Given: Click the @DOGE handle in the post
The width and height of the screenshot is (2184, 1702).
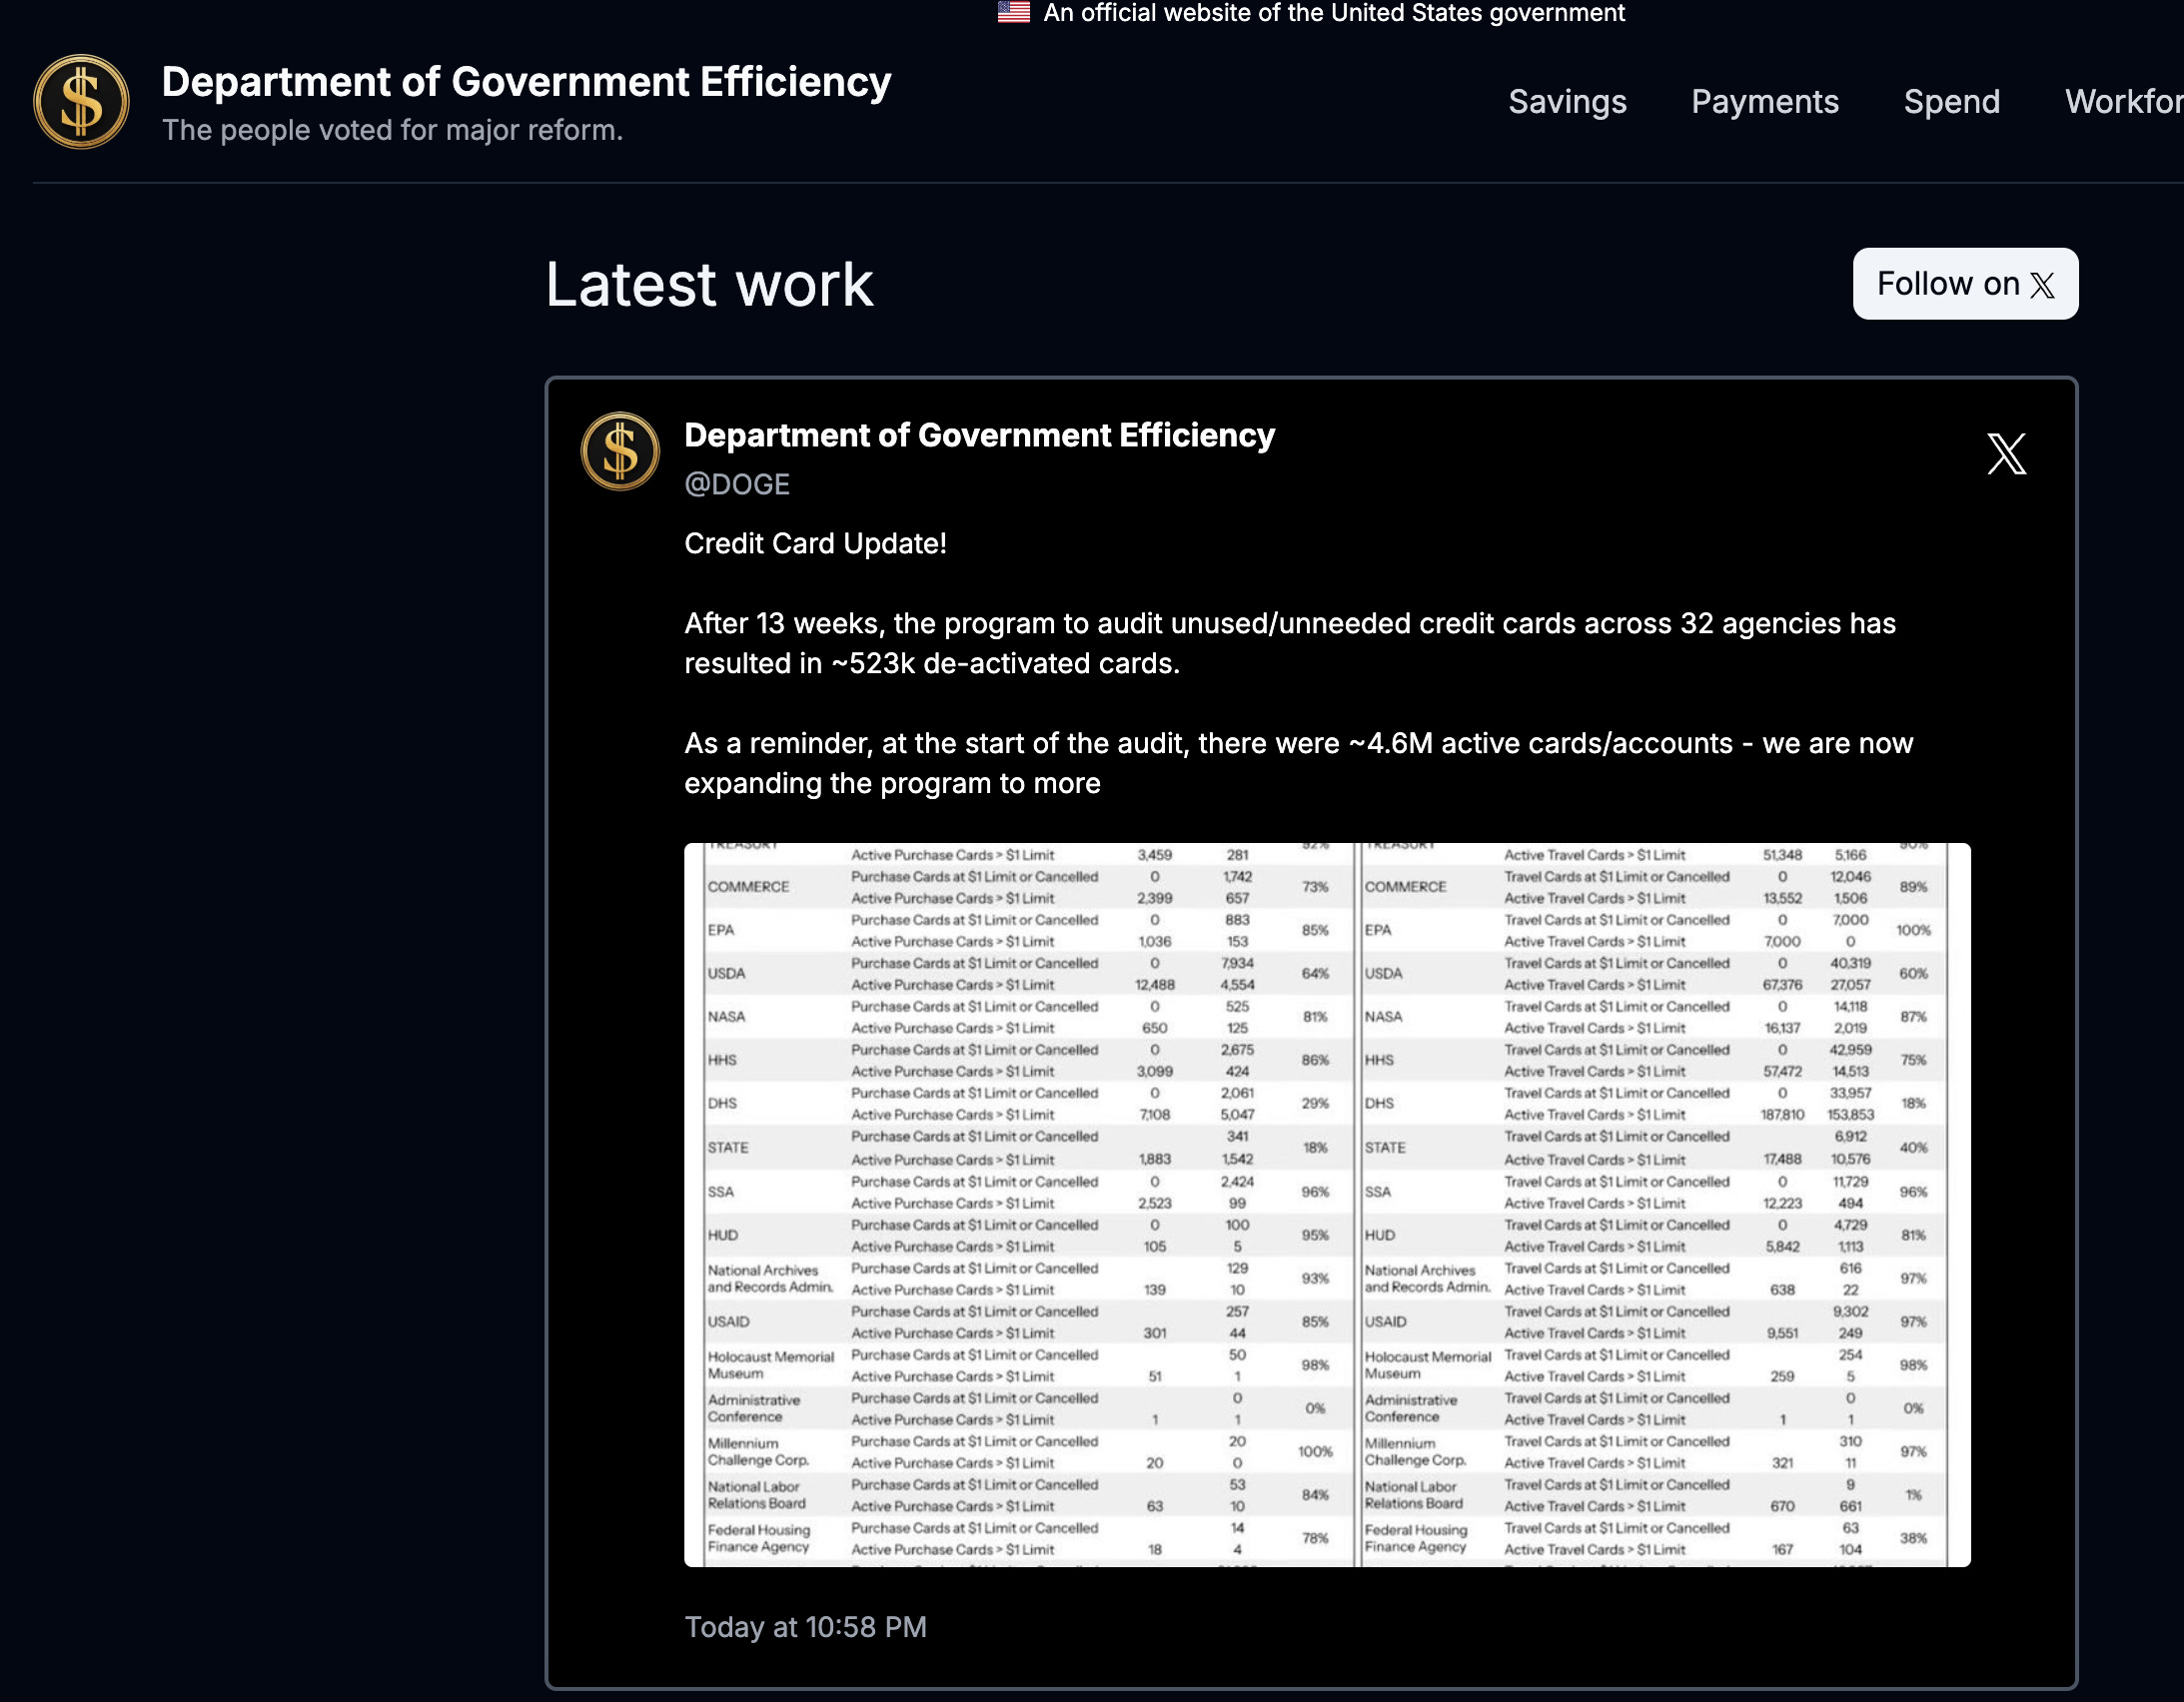Looking at the screenshot, I should coord(737,484).
